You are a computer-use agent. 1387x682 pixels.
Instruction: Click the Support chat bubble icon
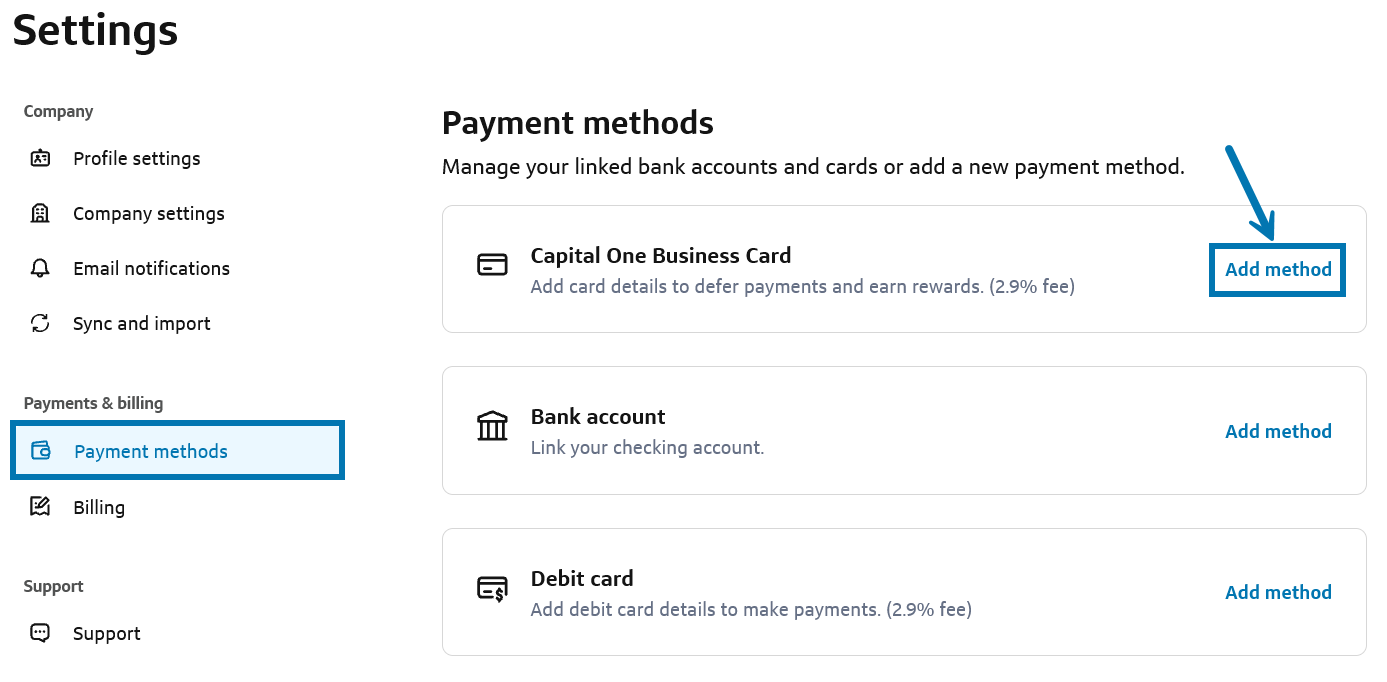tap(40, 633)
